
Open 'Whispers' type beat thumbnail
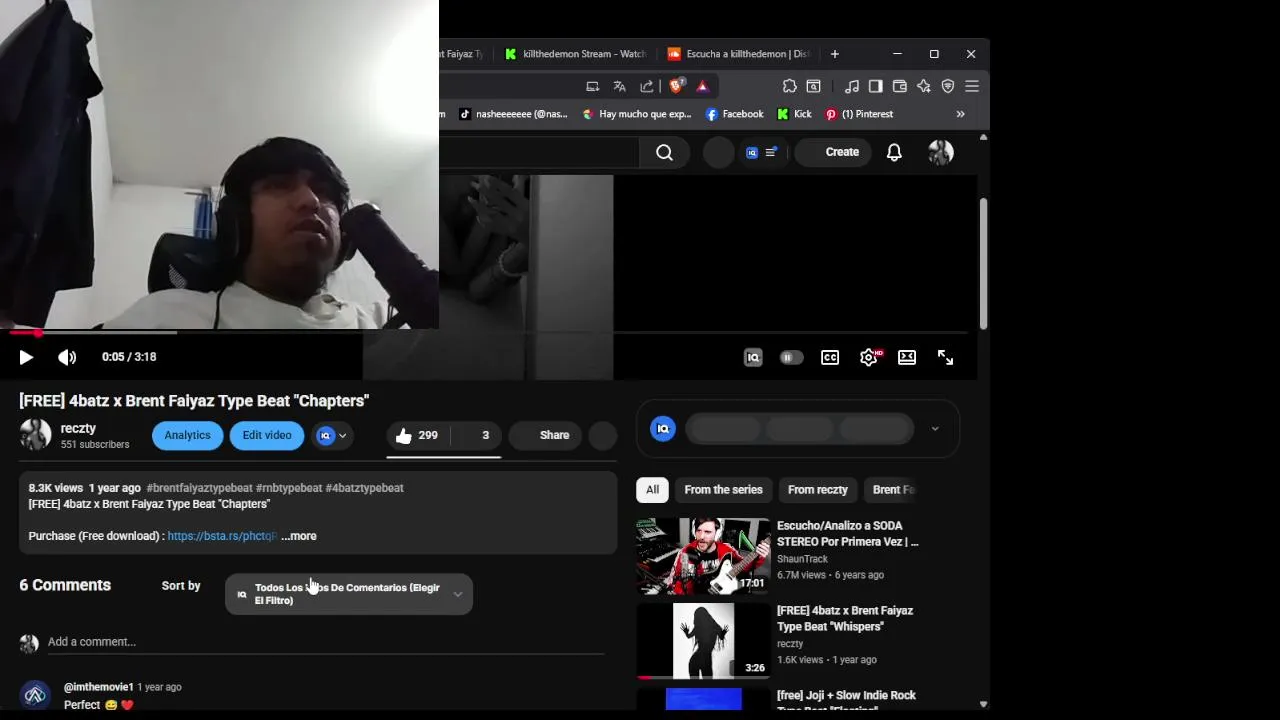pos(703,641)
